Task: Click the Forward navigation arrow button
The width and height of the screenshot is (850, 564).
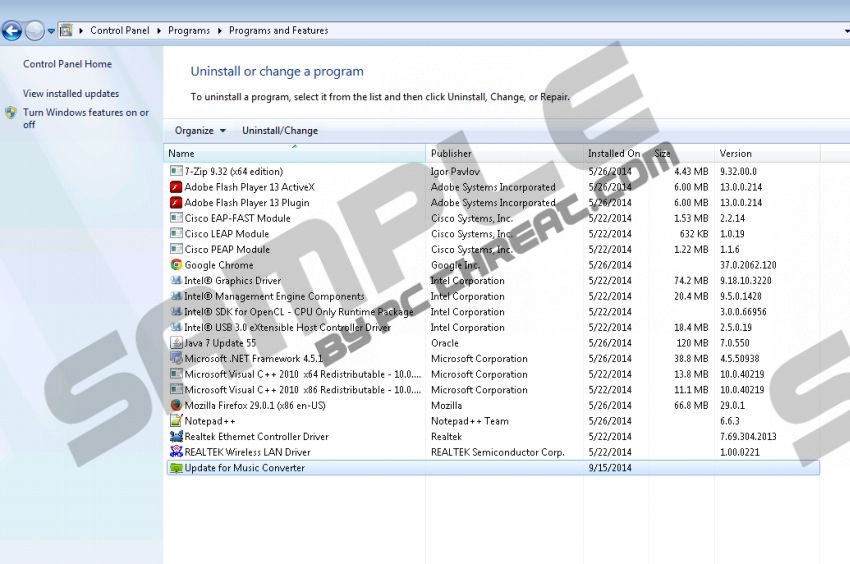Action: tap(35, 31)
